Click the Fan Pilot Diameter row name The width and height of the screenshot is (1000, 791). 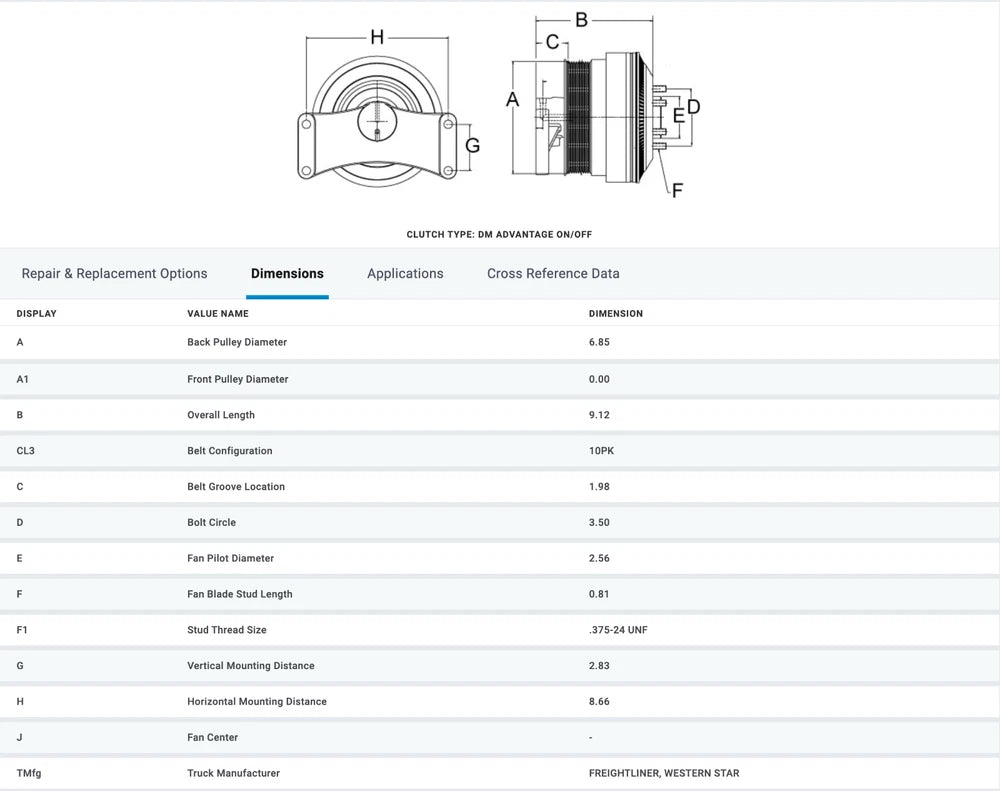230,558
